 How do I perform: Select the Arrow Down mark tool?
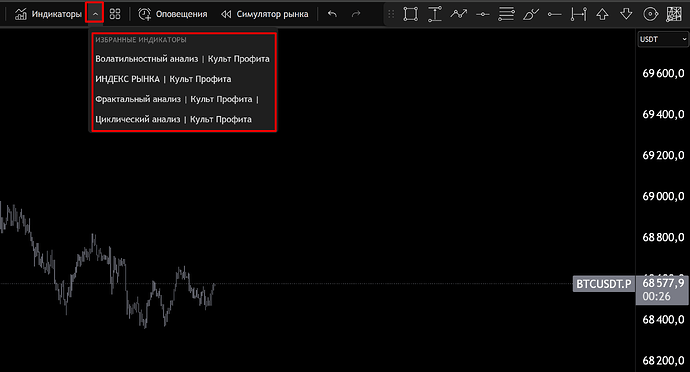coord(626,14)
